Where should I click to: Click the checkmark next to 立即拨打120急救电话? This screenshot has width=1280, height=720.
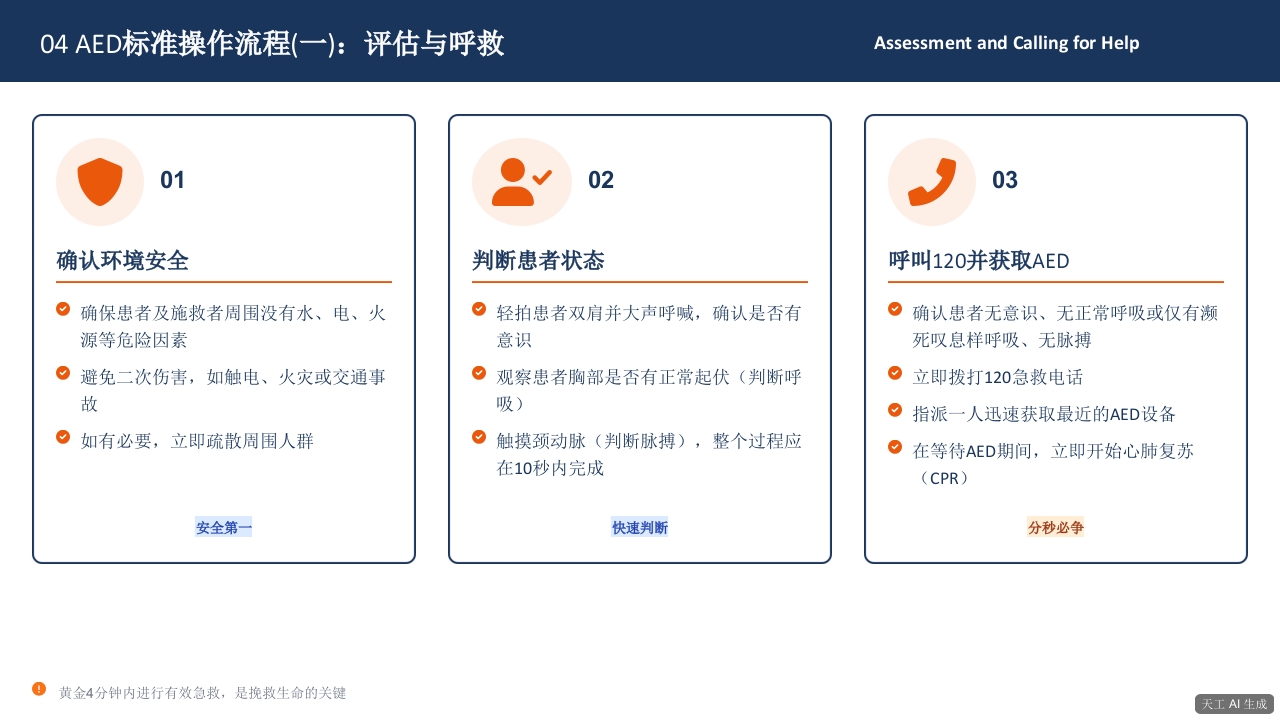895,373
